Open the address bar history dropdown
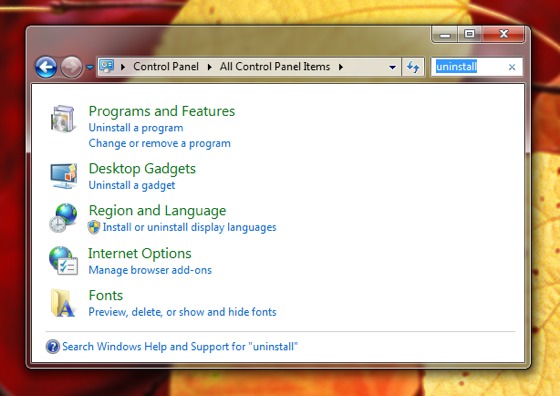Image resolution: width=560 pixels, height=396 pixels. [392, 67]
